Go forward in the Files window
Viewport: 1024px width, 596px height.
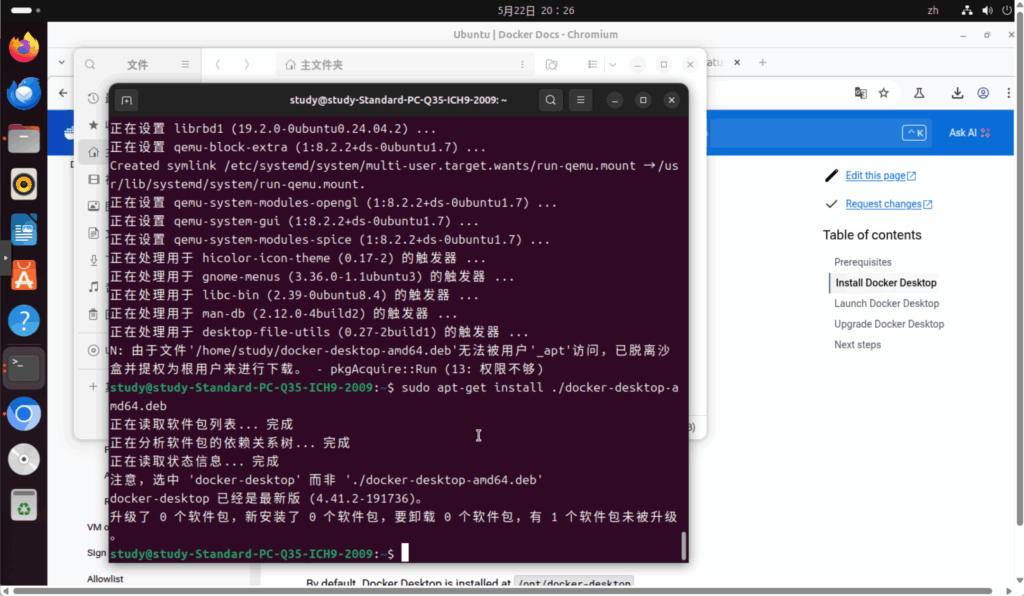246,64
